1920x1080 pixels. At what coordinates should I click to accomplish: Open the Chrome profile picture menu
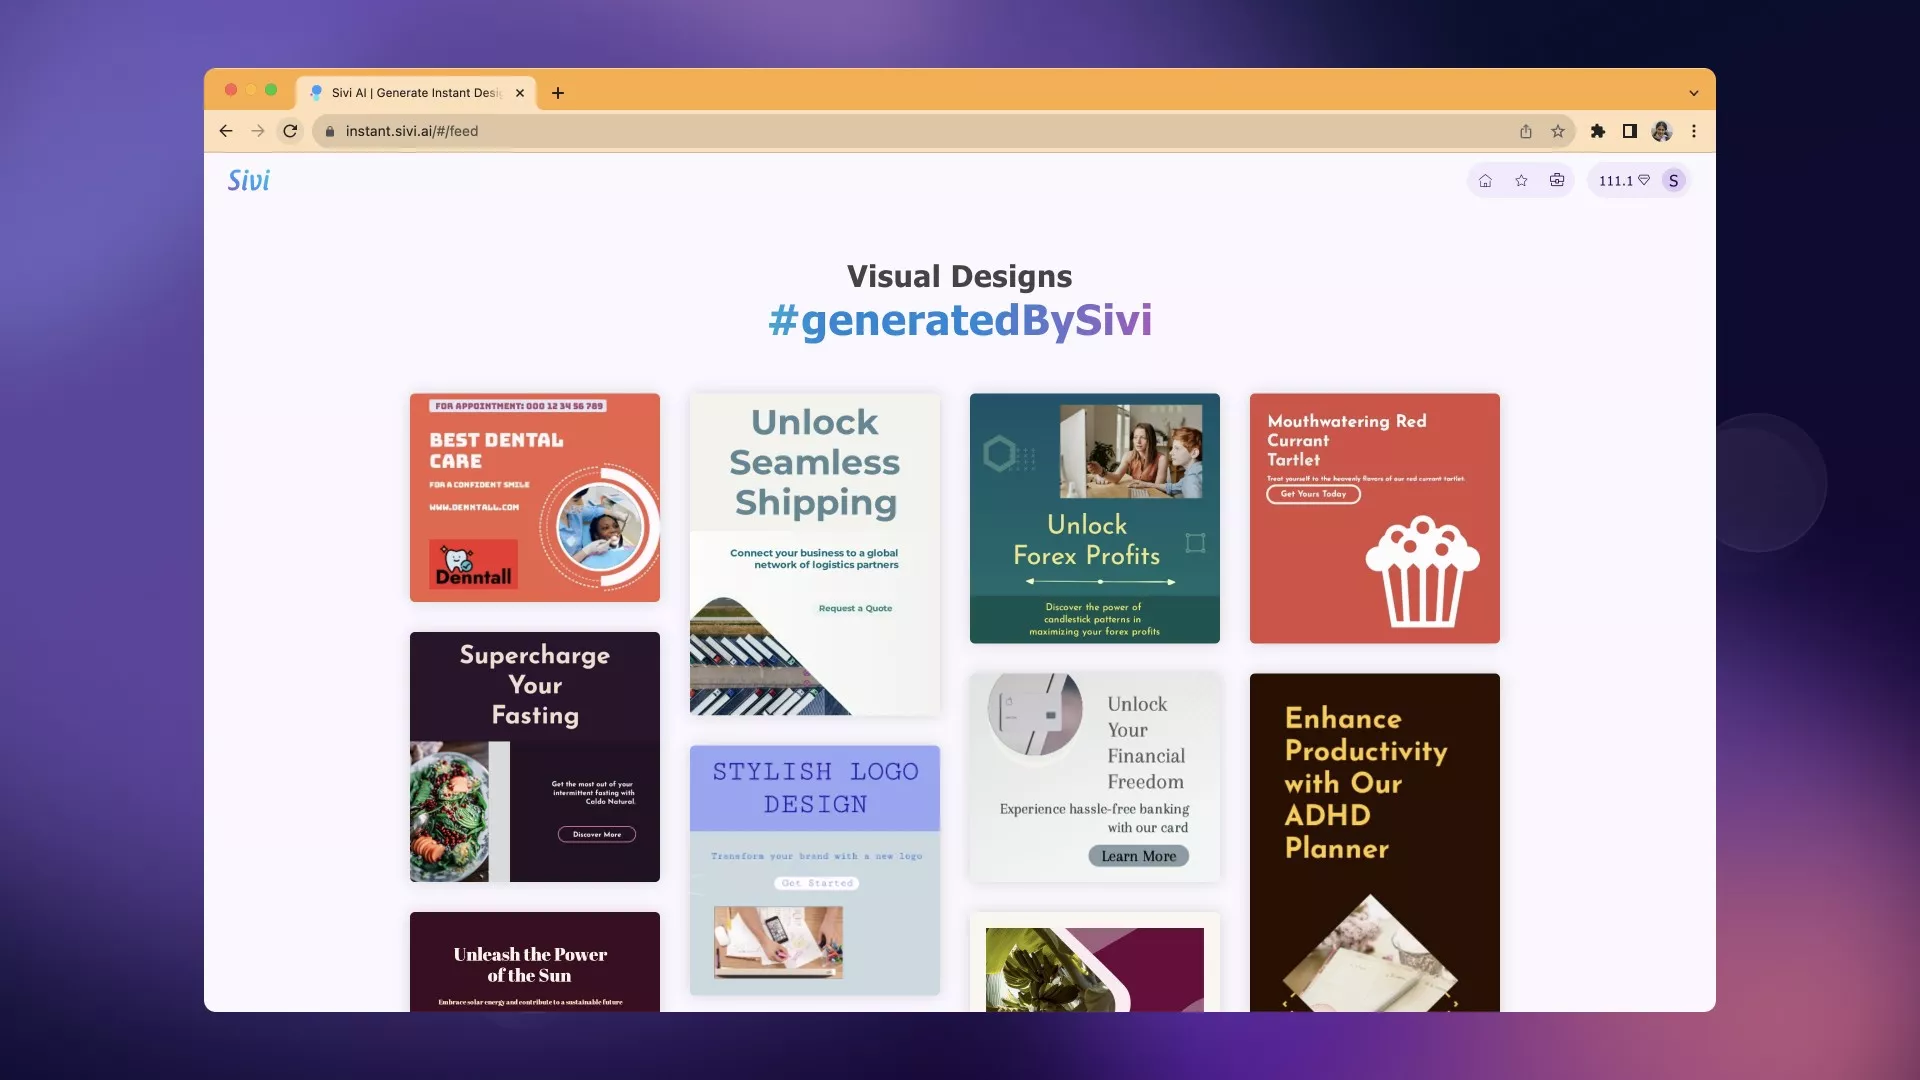pos(1662,131)
